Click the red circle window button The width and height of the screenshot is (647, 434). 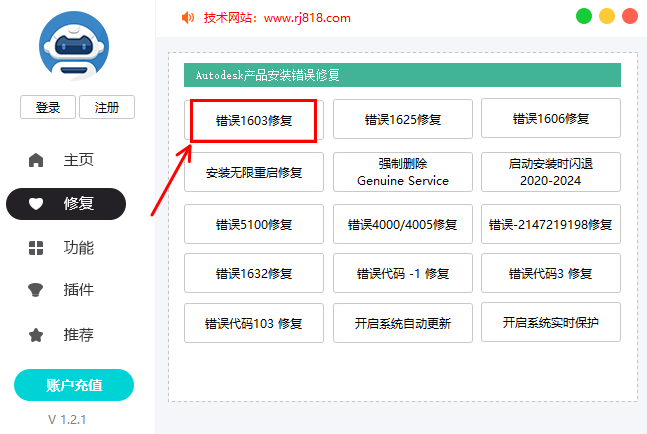pos(630,16)
